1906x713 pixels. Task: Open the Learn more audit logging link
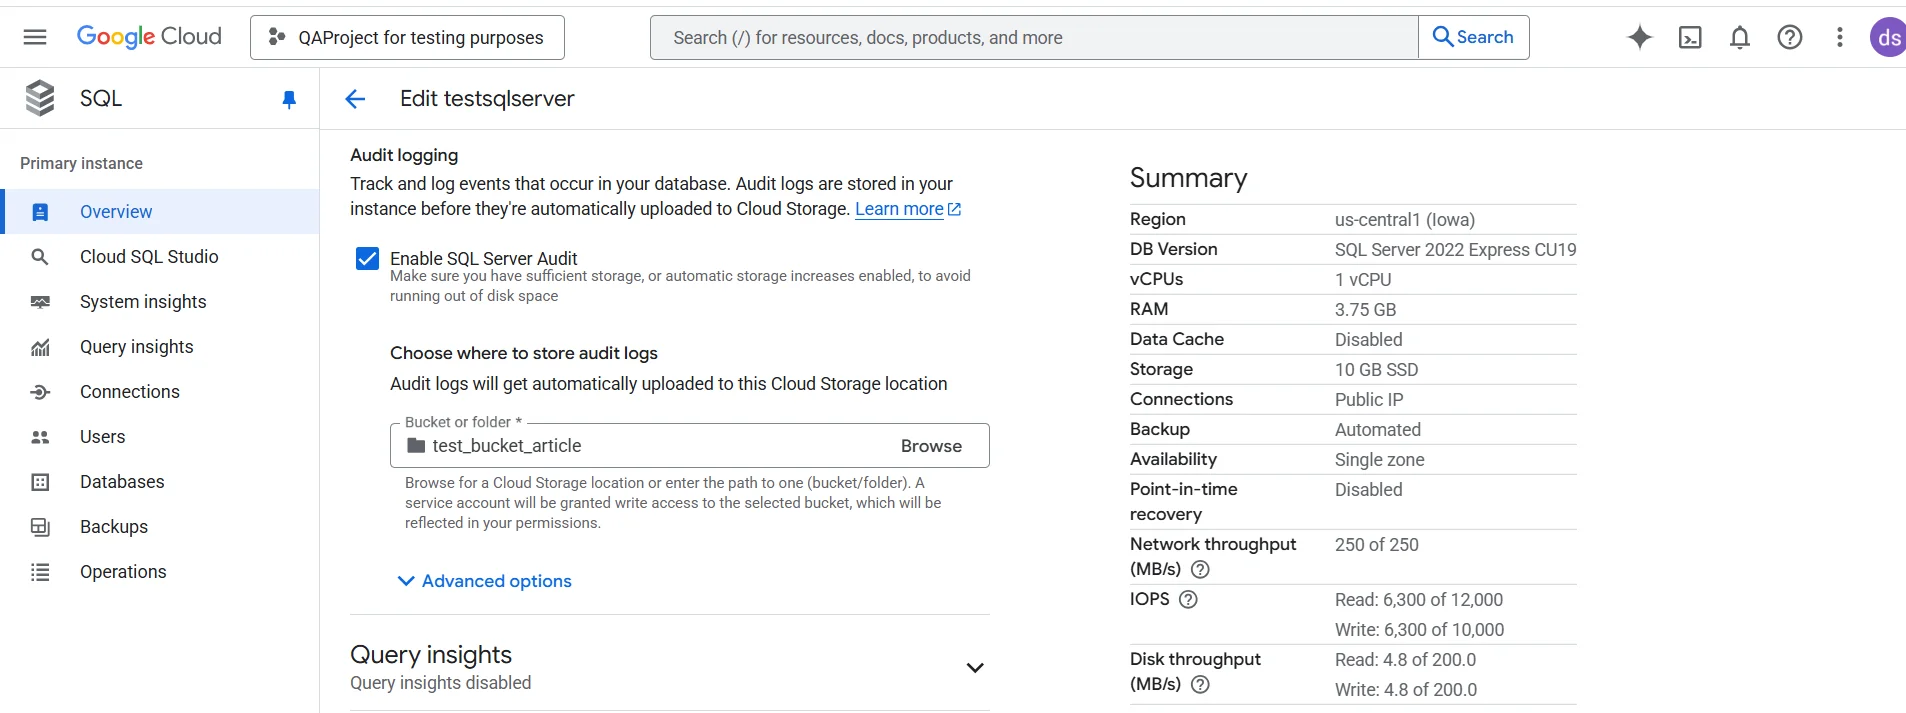pos(908,209)
